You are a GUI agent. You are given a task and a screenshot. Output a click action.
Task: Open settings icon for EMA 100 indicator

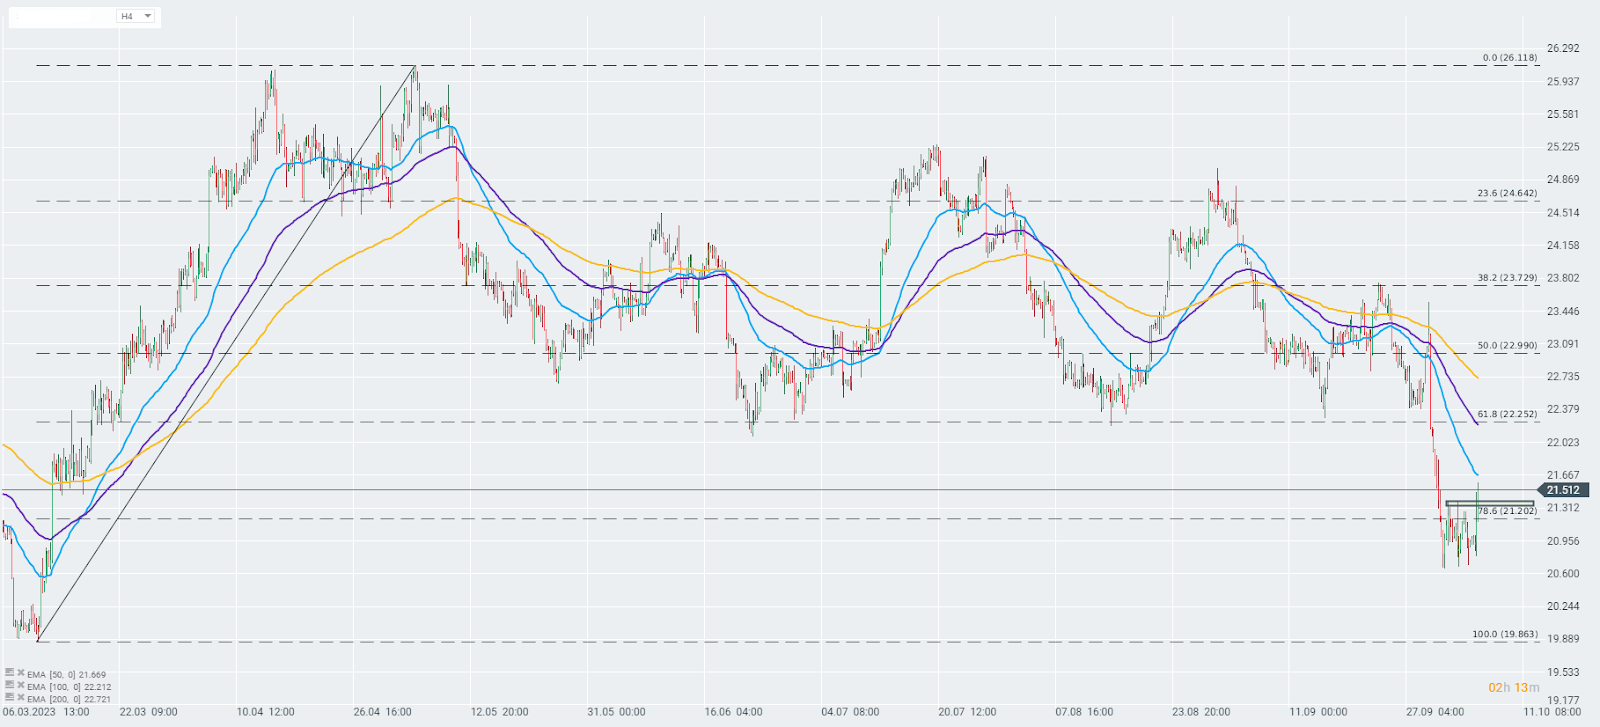(9, 686)
